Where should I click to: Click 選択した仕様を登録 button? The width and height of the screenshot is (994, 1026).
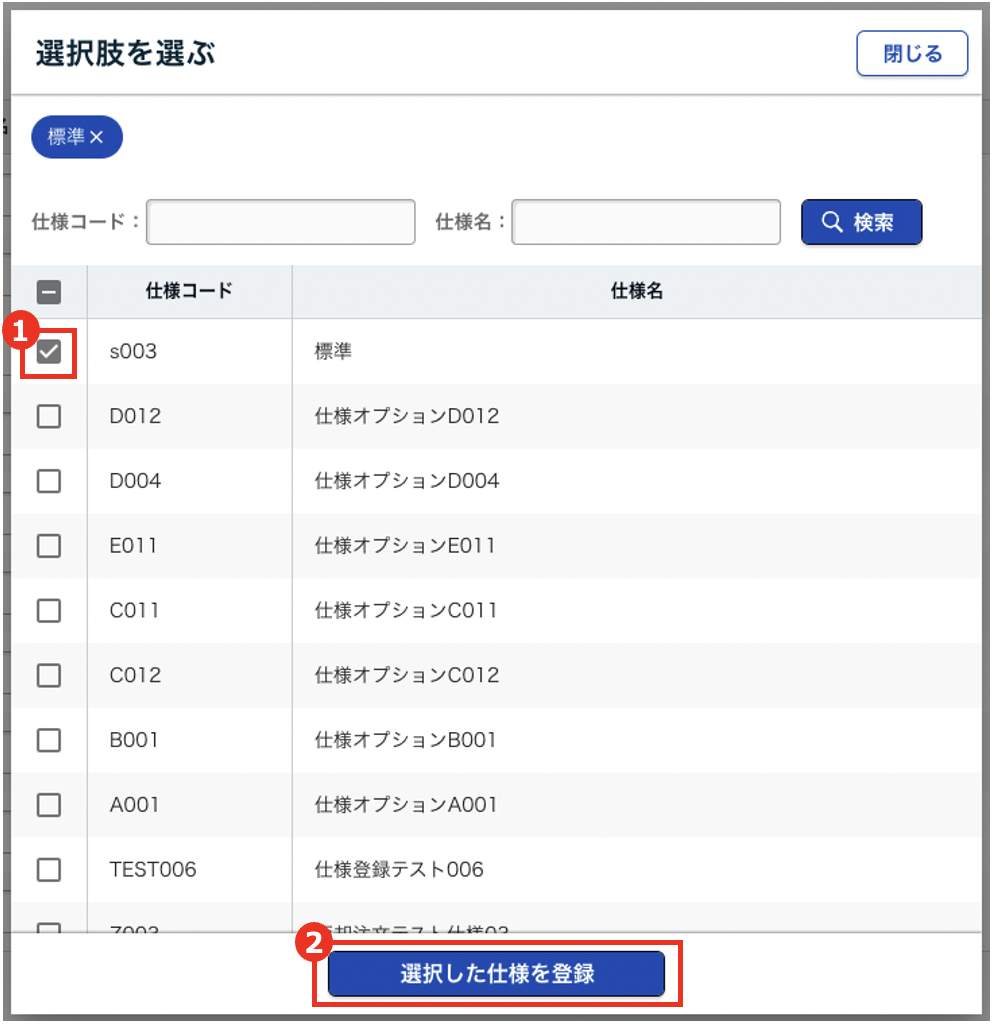497,973
